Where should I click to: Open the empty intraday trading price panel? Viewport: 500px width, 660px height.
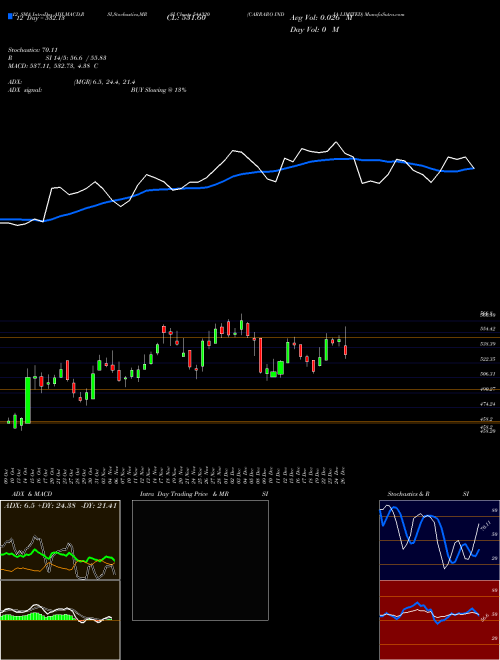pyautogui.click(x=200, y=560)
